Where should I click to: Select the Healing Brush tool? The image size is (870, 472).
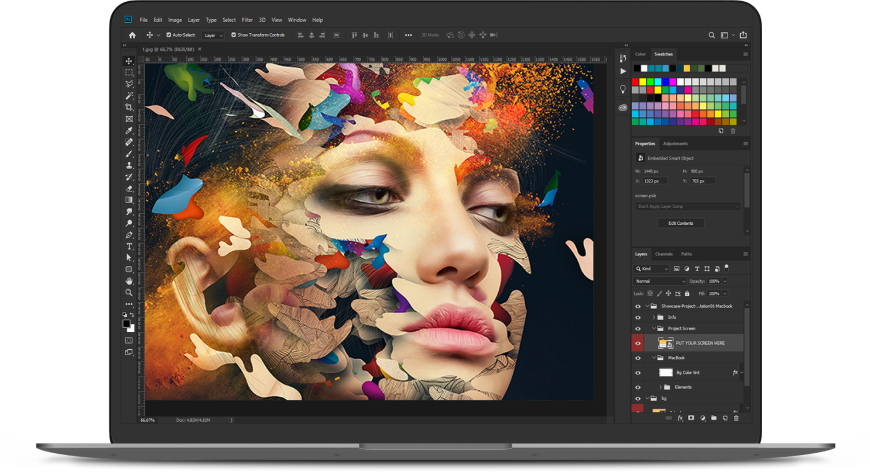point(129,142)
